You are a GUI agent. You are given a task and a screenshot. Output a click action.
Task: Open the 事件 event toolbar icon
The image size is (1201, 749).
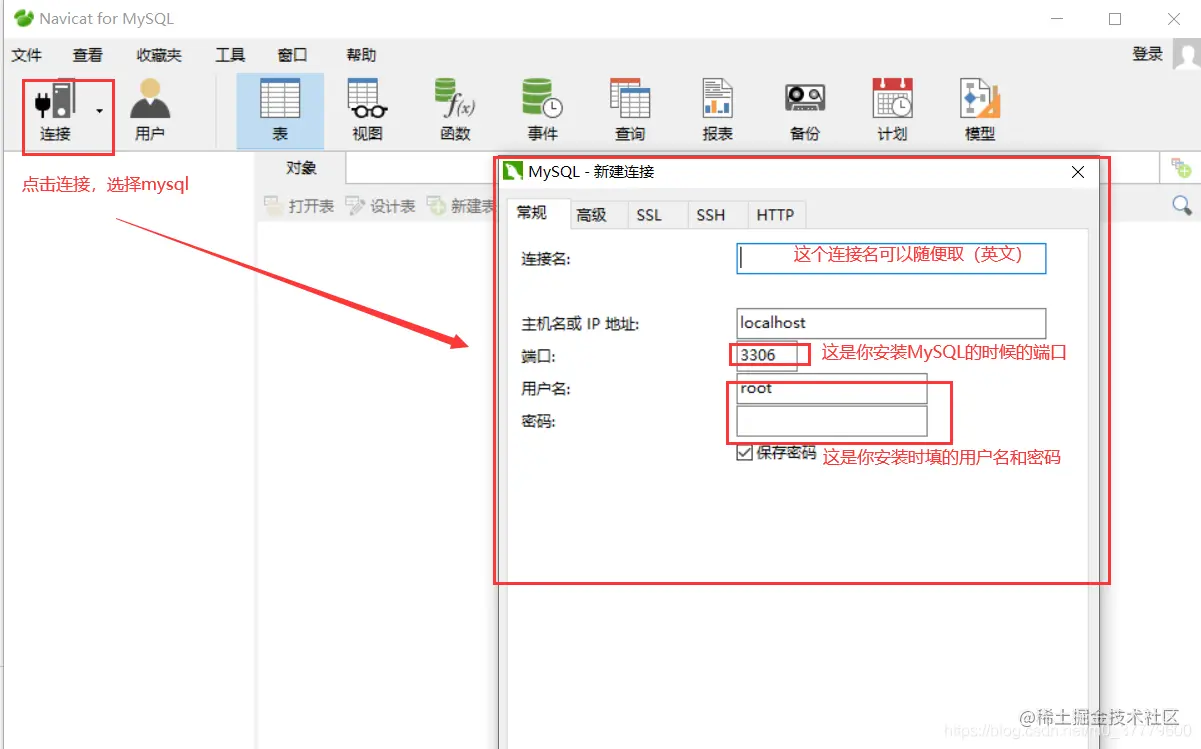click(x=542, y=111)
